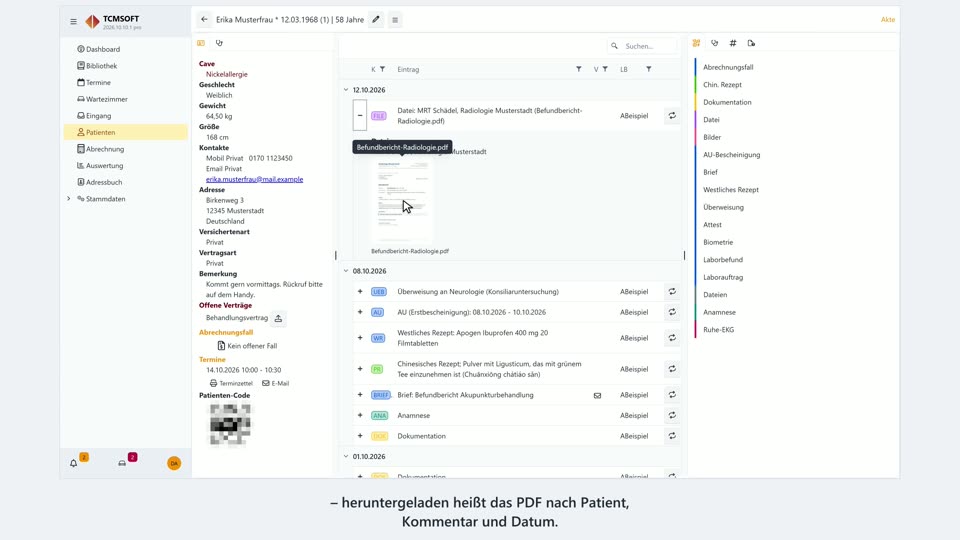
Task: Add an AU-Bescheinigung entry from right panel
Action: pyautogui.click(x=732, y=155)
